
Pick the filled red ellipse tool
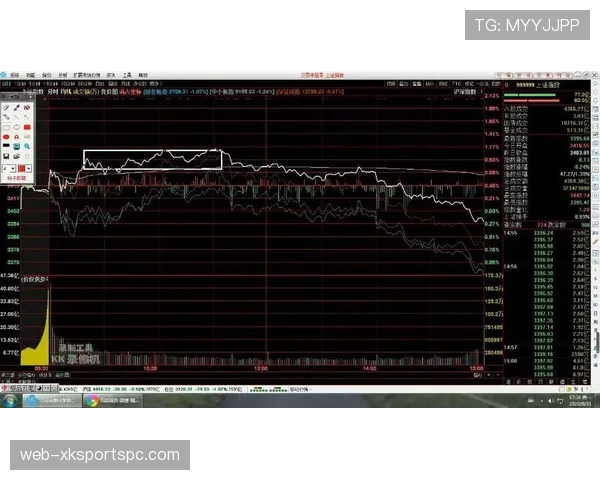[6, 137]
